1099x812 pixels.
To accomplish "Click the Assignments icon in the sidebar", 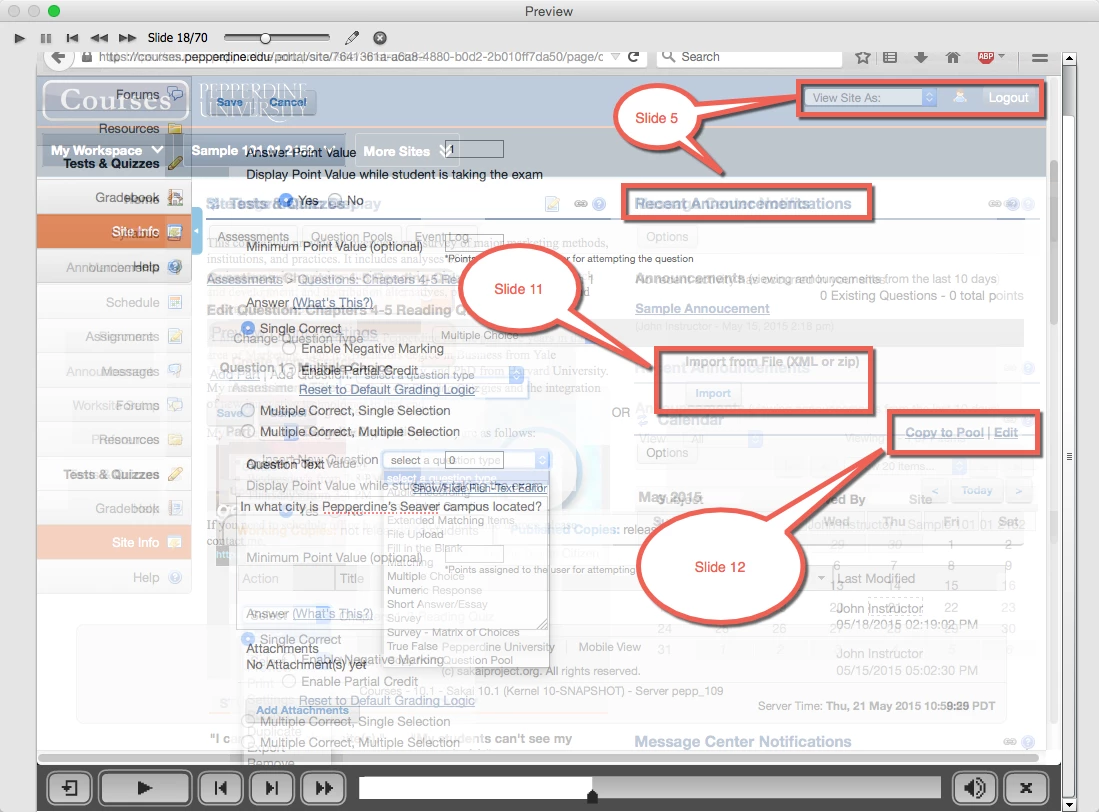I will click(175, 336).
